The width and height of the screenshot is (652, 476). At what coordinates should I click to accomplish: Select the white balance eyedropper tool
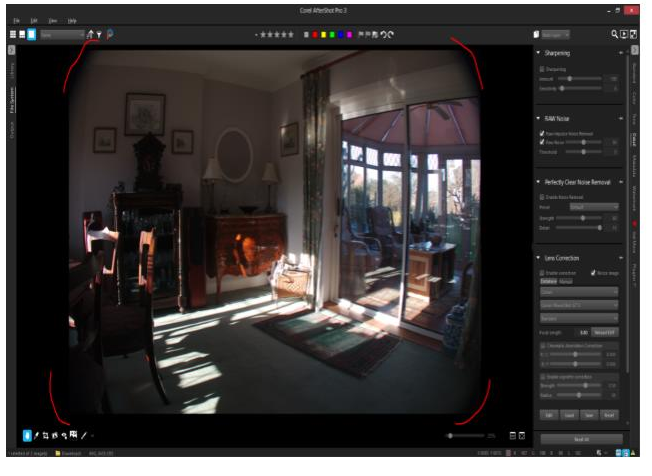[x=36, y=436]
